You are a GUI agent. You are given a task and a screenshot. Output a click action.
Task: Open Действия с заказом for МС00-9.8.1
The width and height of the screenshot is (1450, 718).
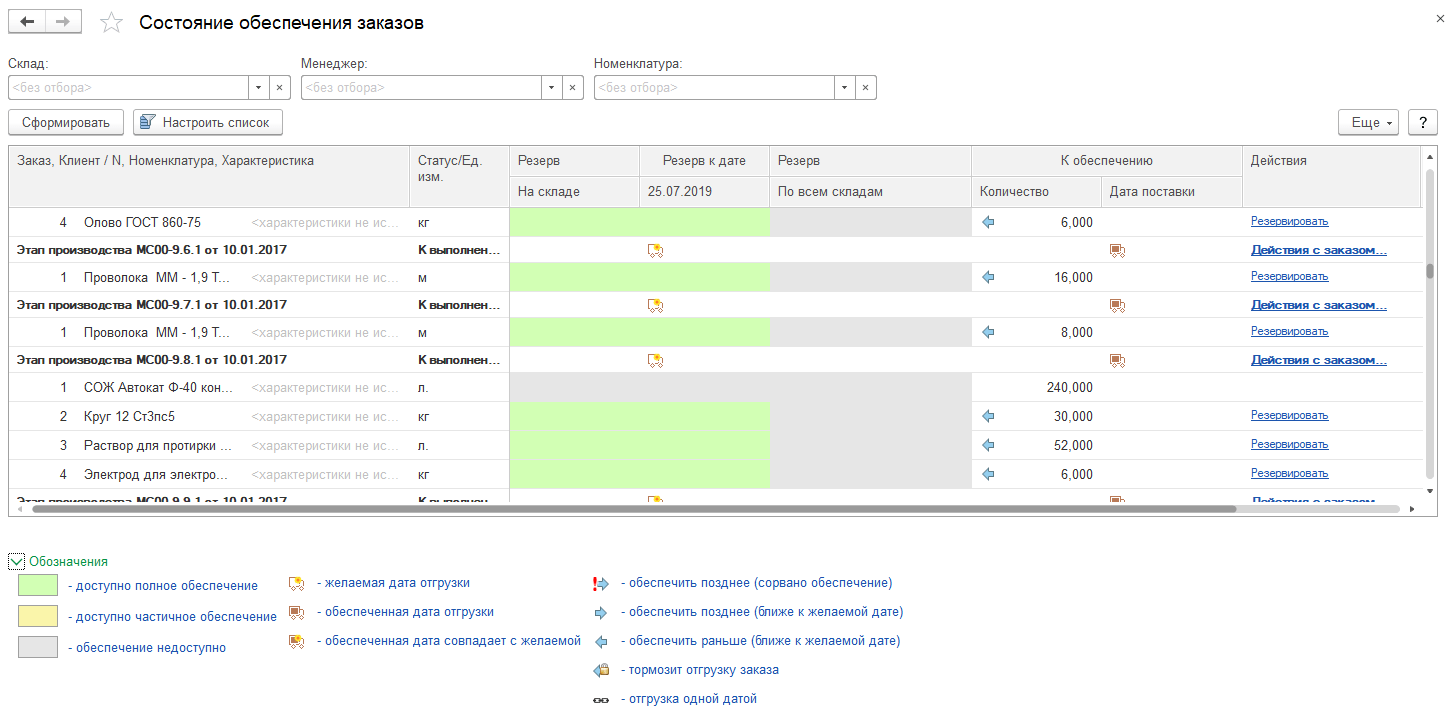tap(1318, 360)
